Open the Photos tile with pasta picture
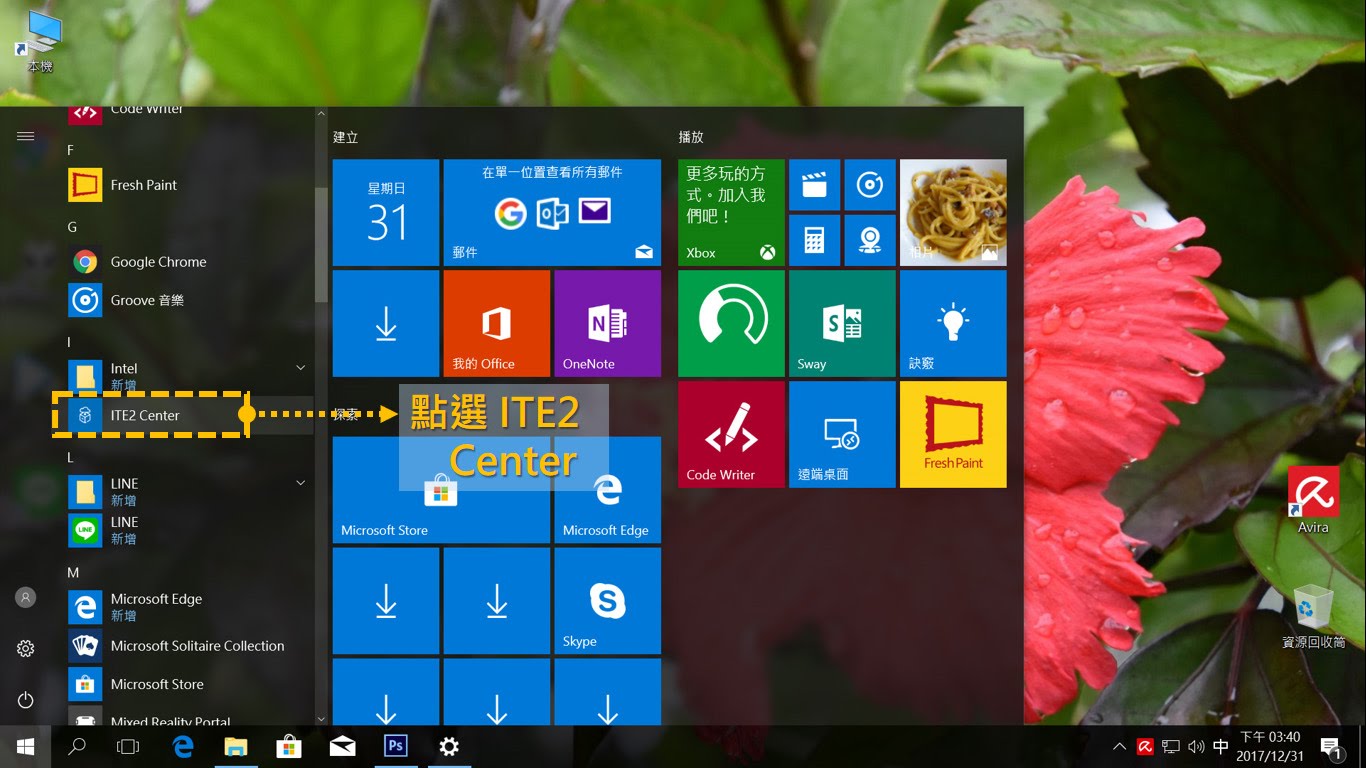The height and width of the screenshot is (768, 1366). coord(953,212)
